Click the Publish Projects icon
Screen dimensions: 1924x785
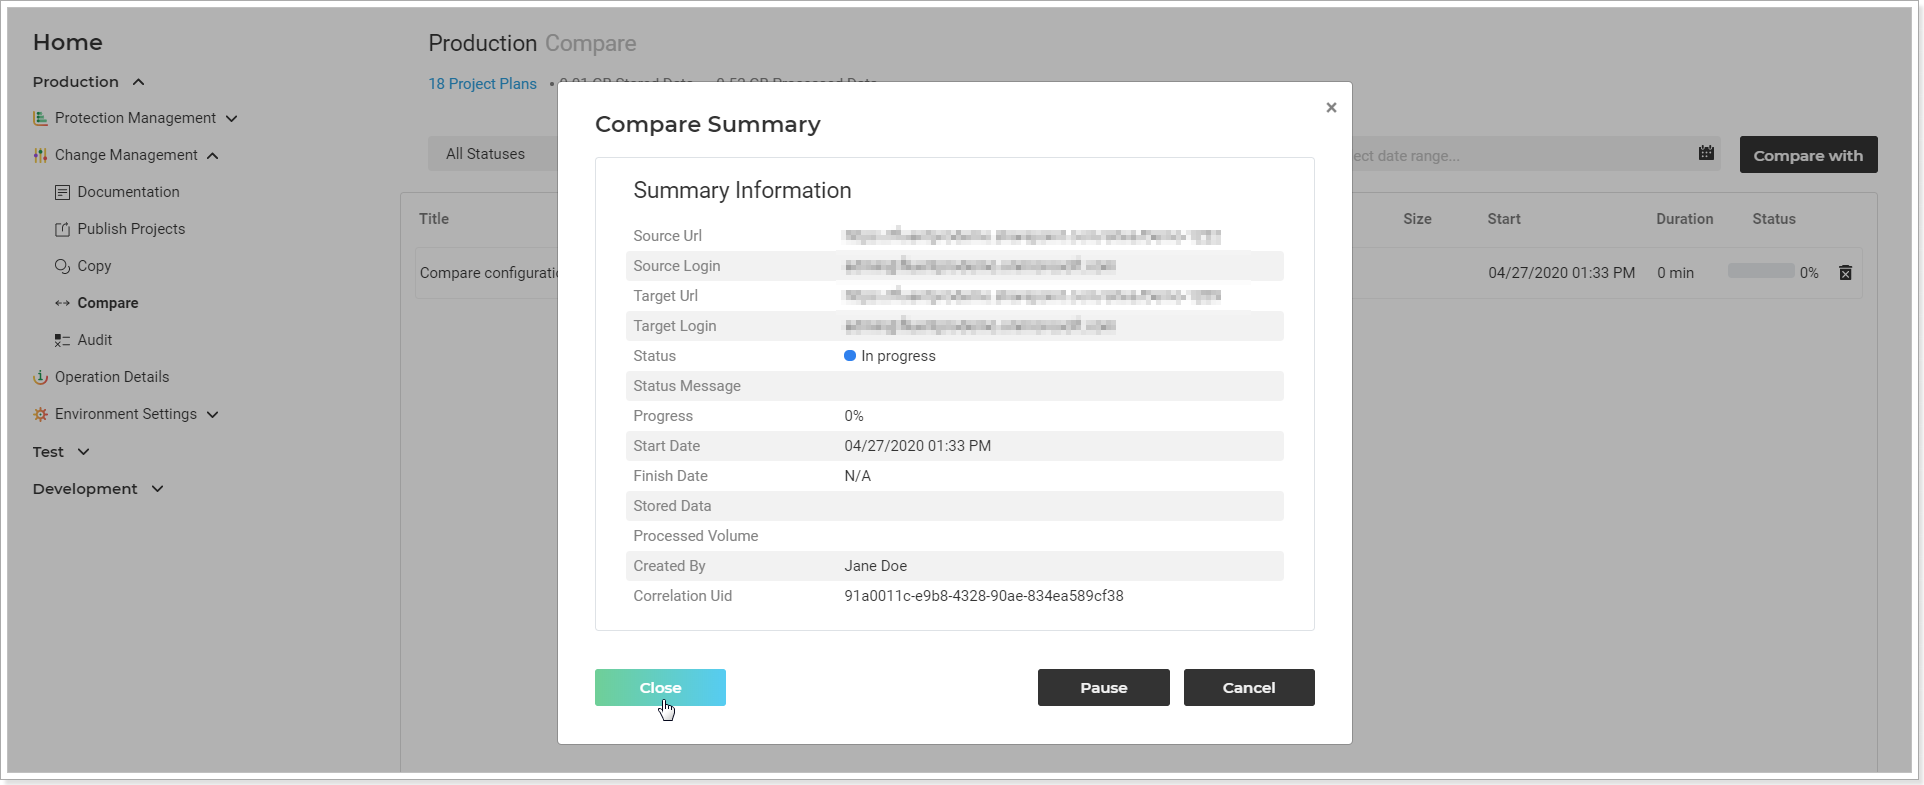coord(62,229)
